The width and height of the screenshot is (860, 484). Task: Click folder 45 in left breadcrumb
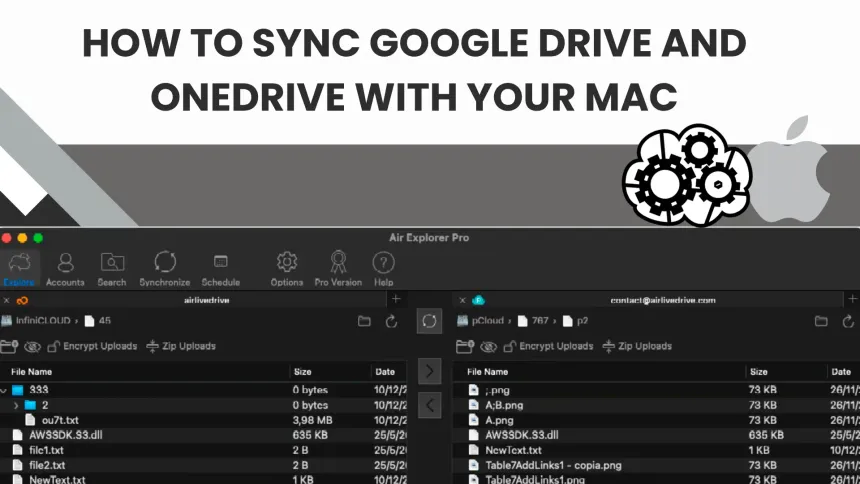98,321
